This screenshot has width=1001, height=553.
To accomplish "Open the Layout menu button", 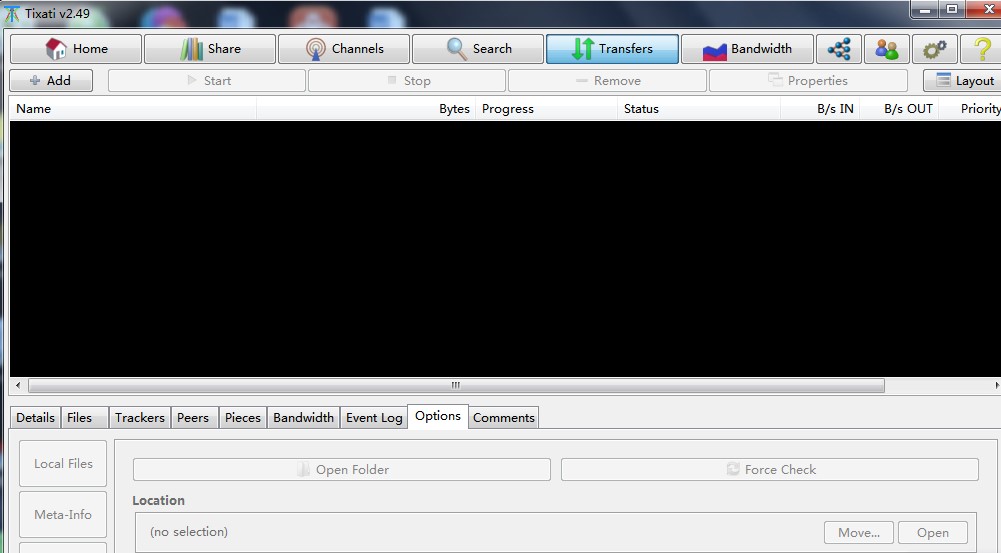I will [964, 80].
